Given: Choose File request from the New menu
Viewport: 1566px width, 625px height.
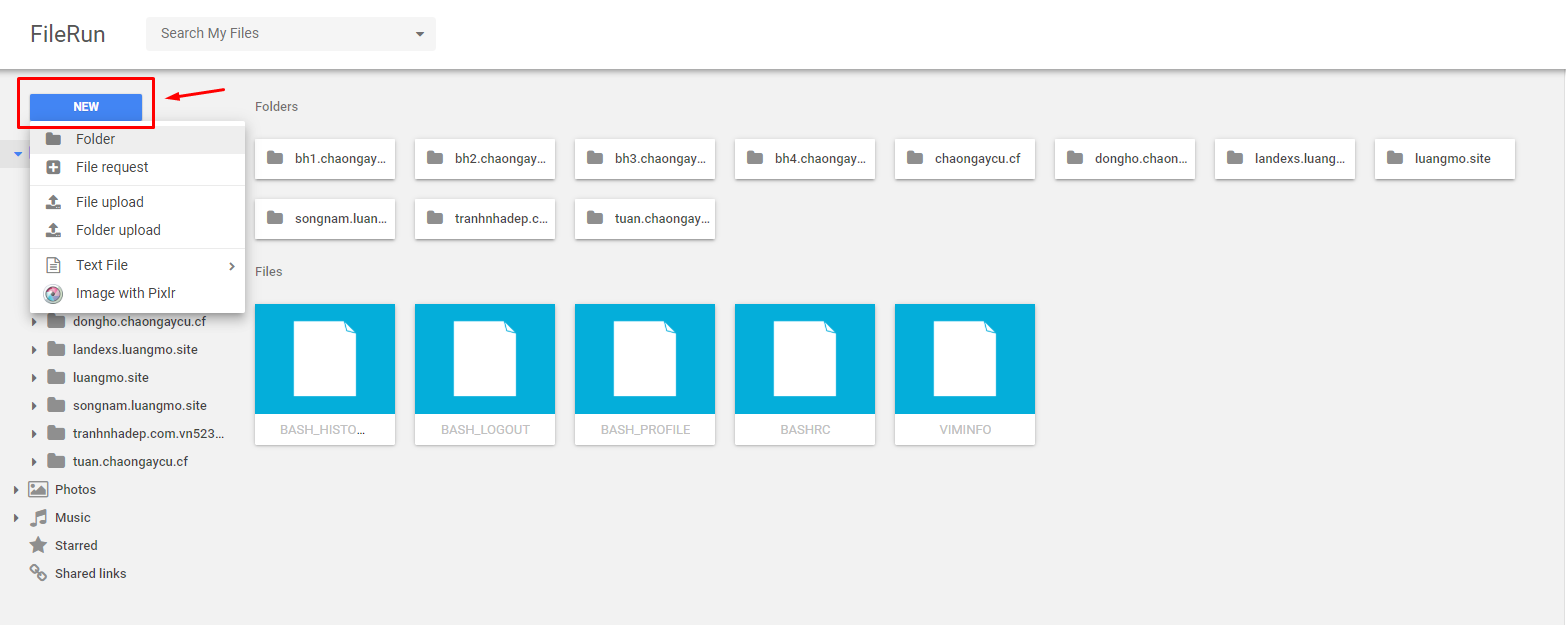Looking at the screenshot, I should [137, 167].
